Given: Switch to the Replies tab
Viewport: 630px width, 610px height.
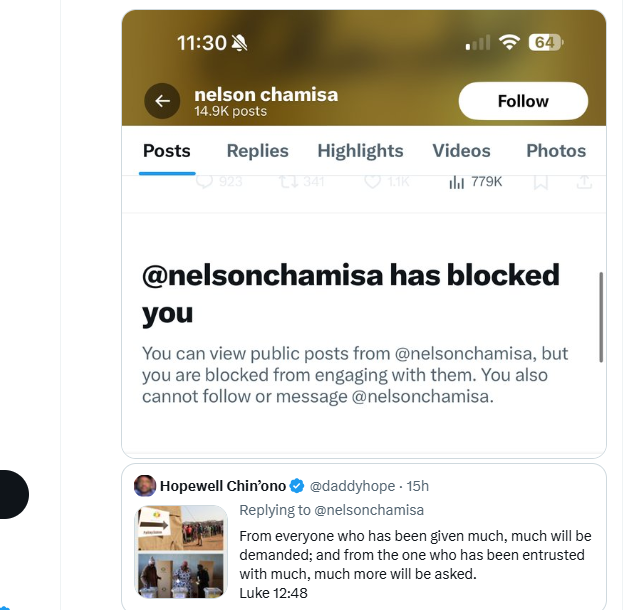Looking at the screenshot, I should point(257,151).
